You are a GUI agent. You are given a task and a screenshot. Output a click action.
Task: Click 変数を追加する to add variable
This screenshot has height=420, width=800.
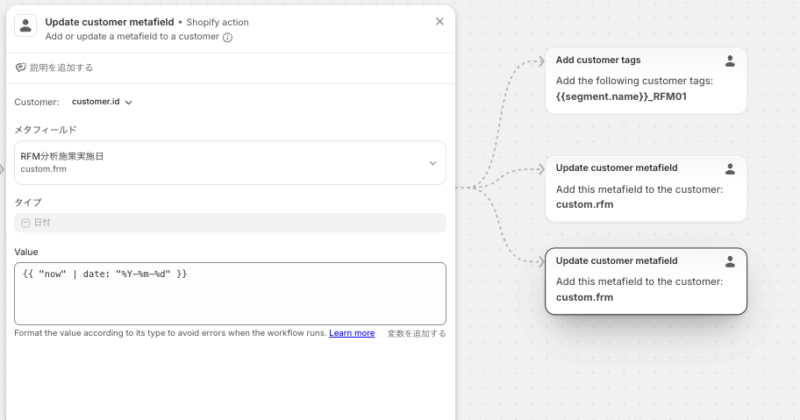416,333
